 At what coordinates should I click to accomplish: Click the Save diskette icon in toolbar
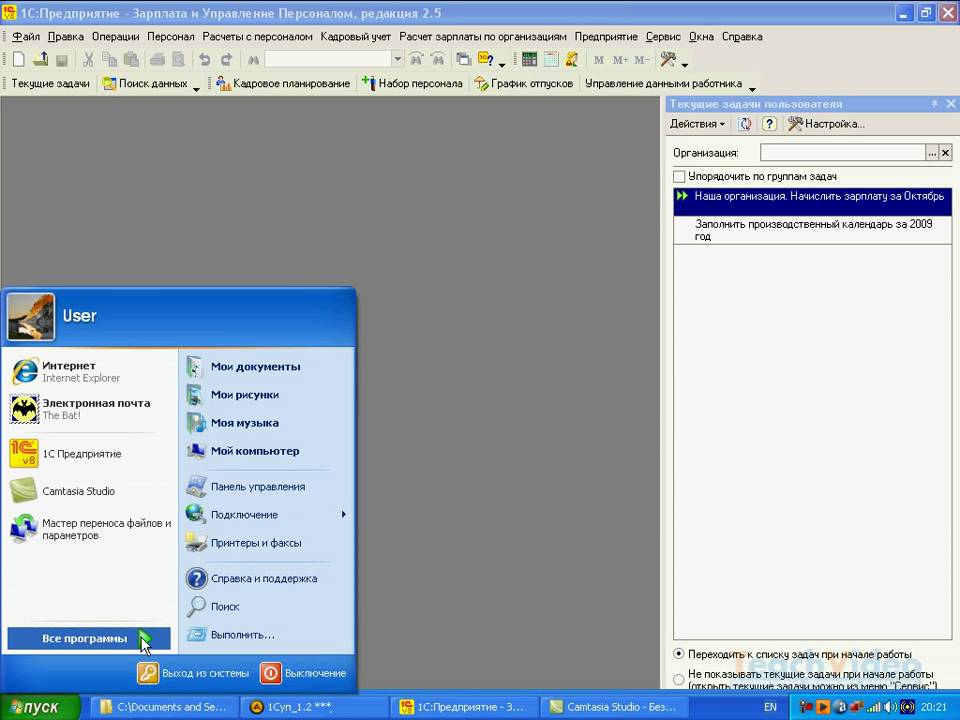[62, 60]
